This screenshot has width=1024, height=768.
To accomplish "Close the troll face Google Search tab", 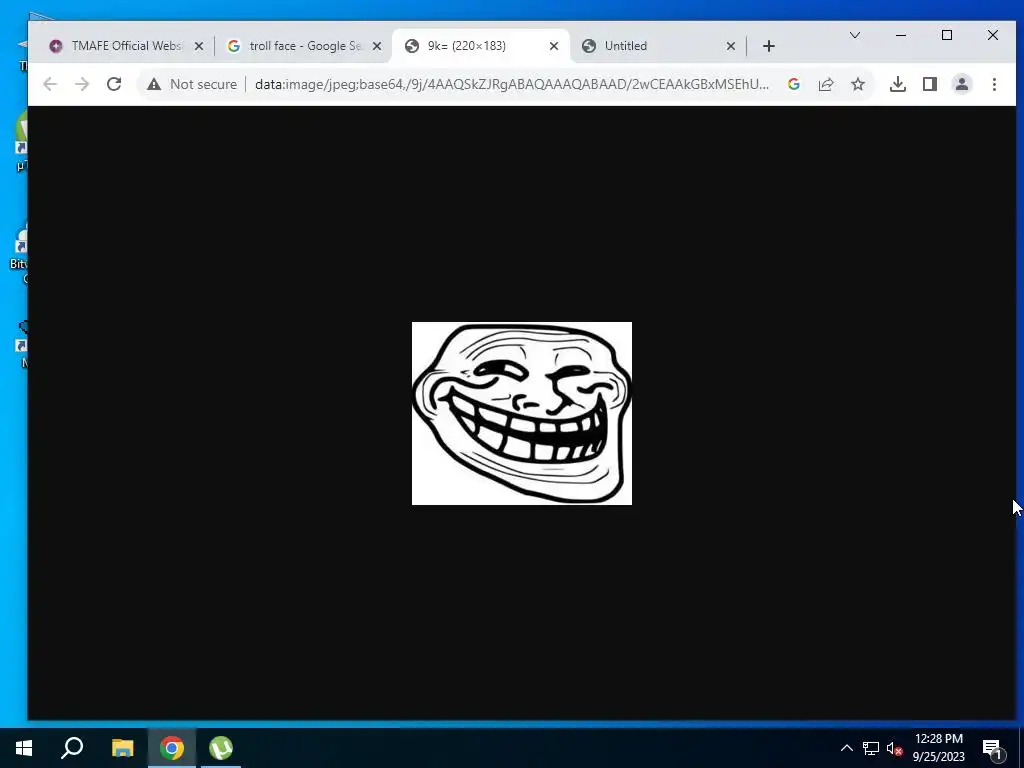I will click(x=377, y=46).
